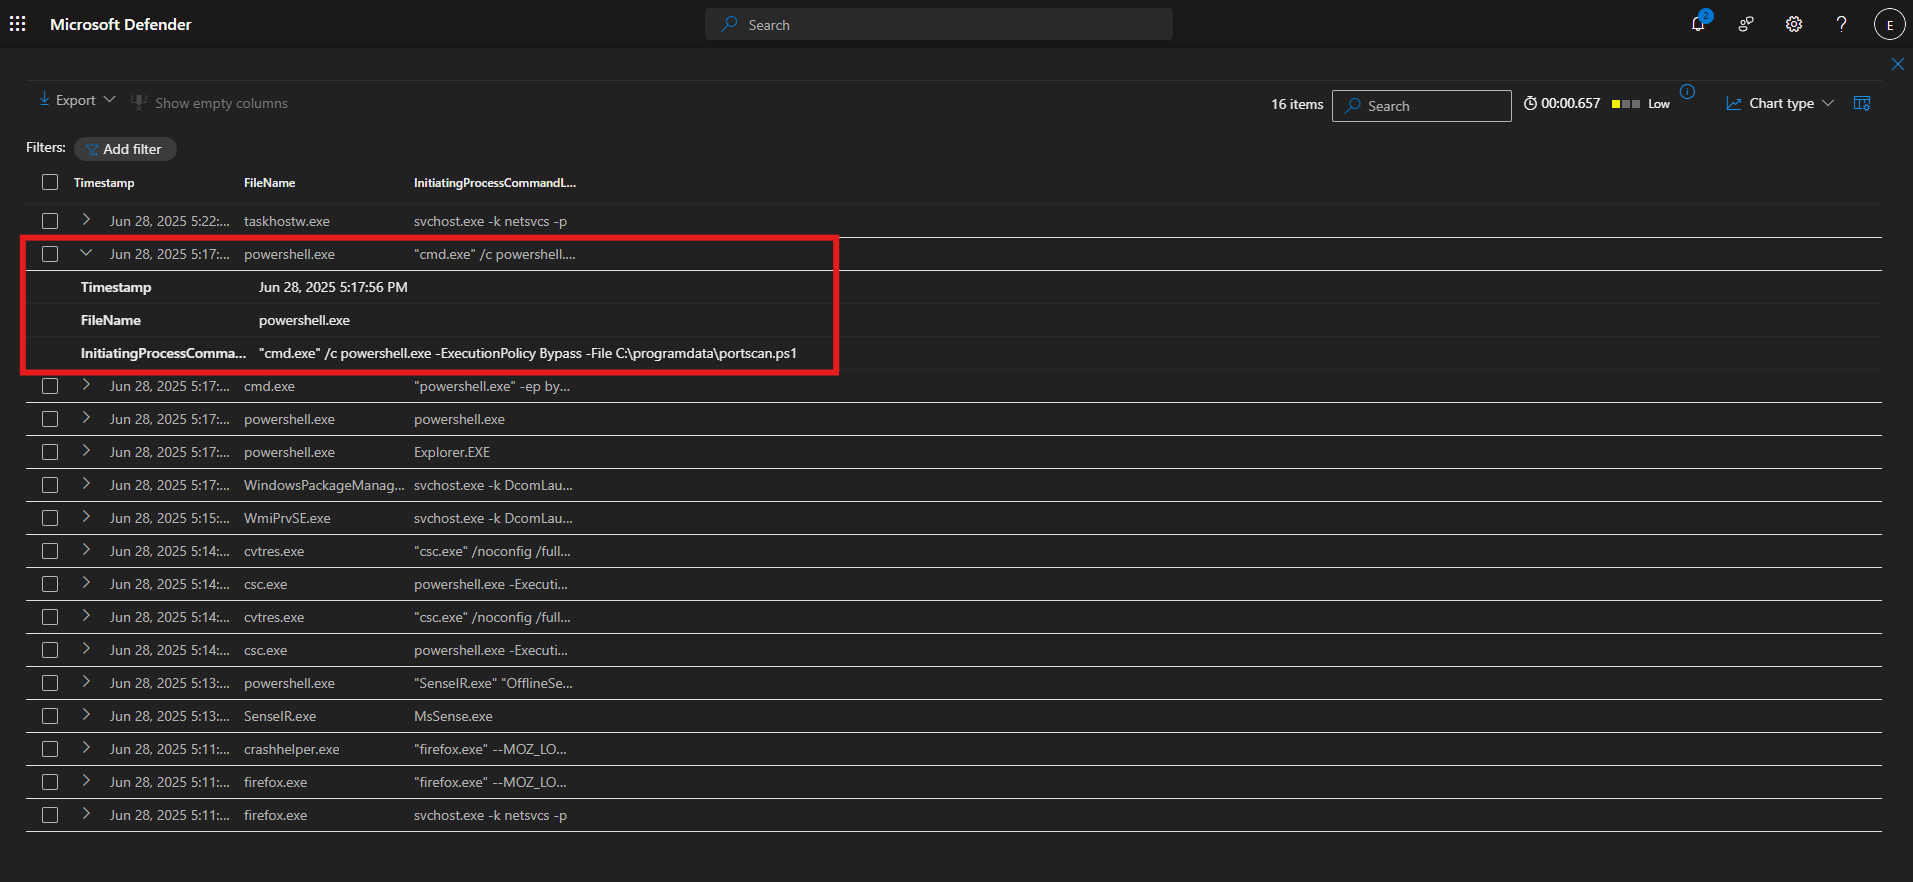Click the MsSense.exe command cell
Screen dimensions: 1913x882
pyautogui.click(x=453, y=716)
